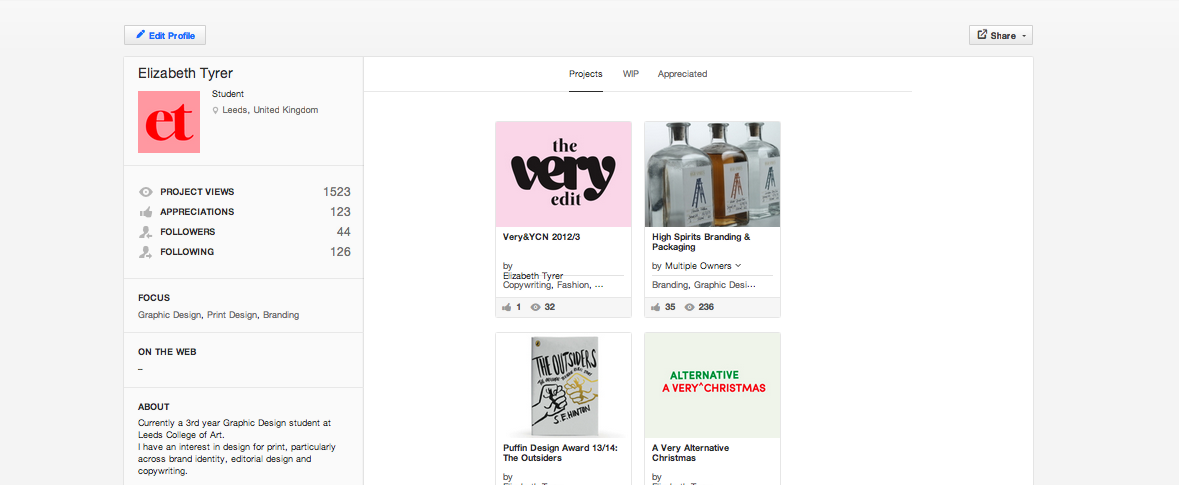Open the Share dropdown button
The image size is (1179, 485).
tap(1001, 35)
